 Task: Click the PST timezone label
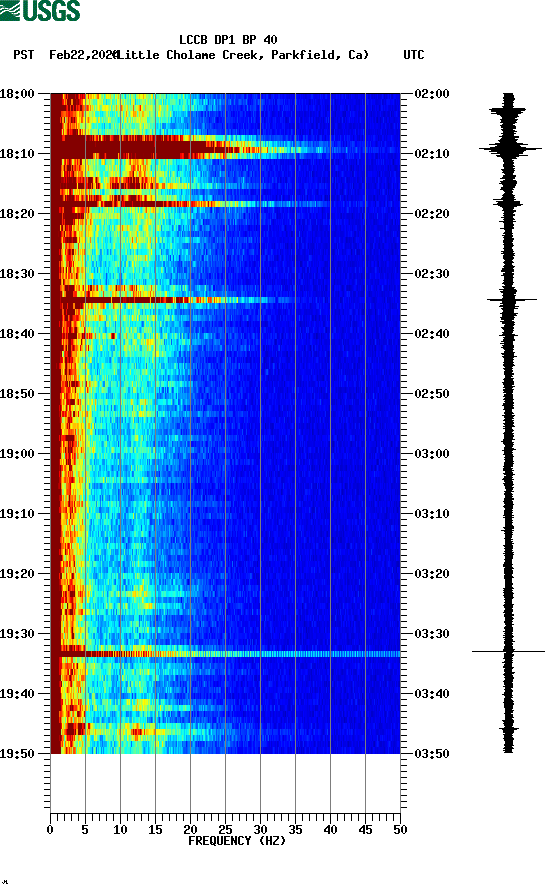[x=23, y=55]
